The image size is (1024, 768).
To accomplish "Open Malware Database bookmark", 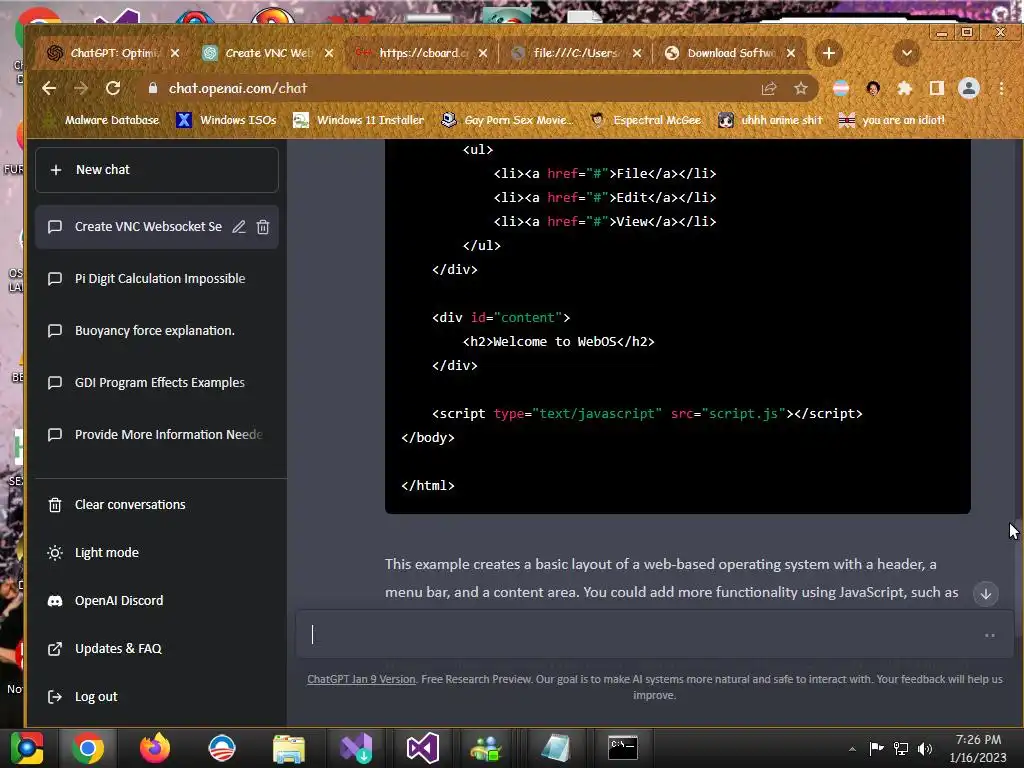I will (101, 120).
